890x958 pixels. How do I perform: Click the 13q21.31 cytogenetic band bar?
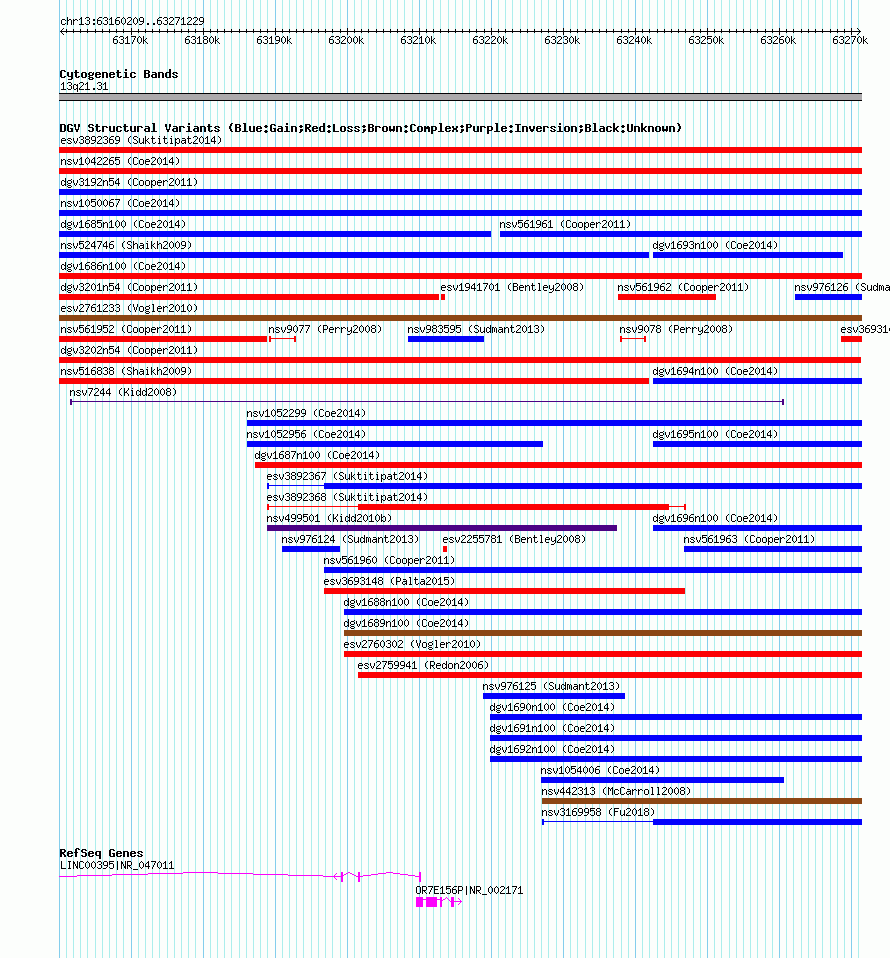[x=461, y=97]
